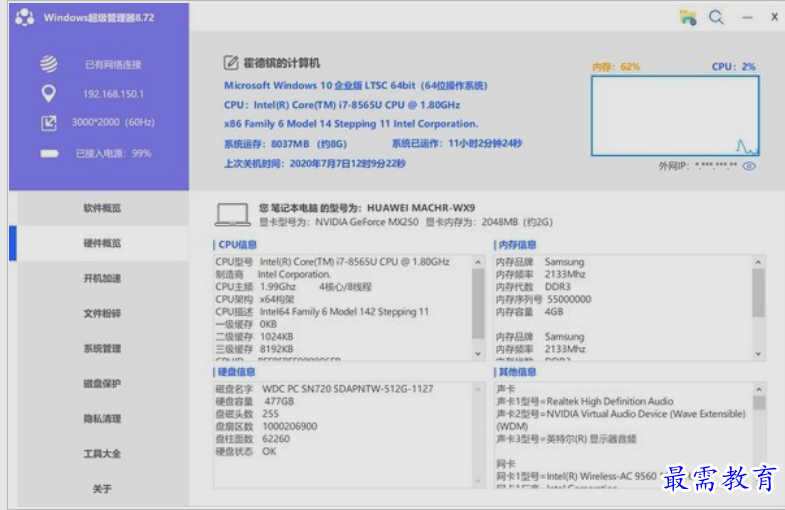Click the CPU i7-8565U blue line
This screenshot has width=785, height=510.
[342, 105]
